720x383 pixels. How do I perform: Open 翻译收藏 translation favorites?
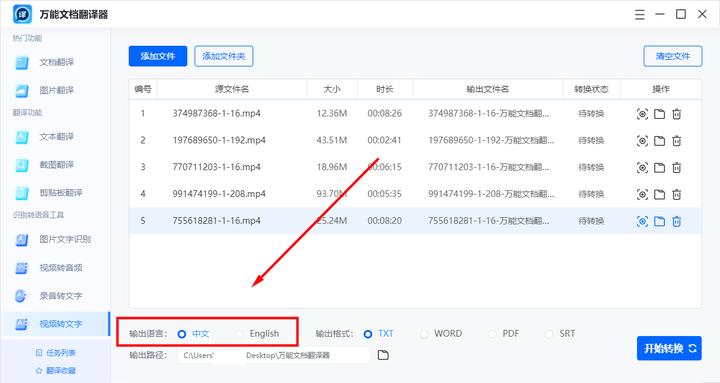(56, 370)
